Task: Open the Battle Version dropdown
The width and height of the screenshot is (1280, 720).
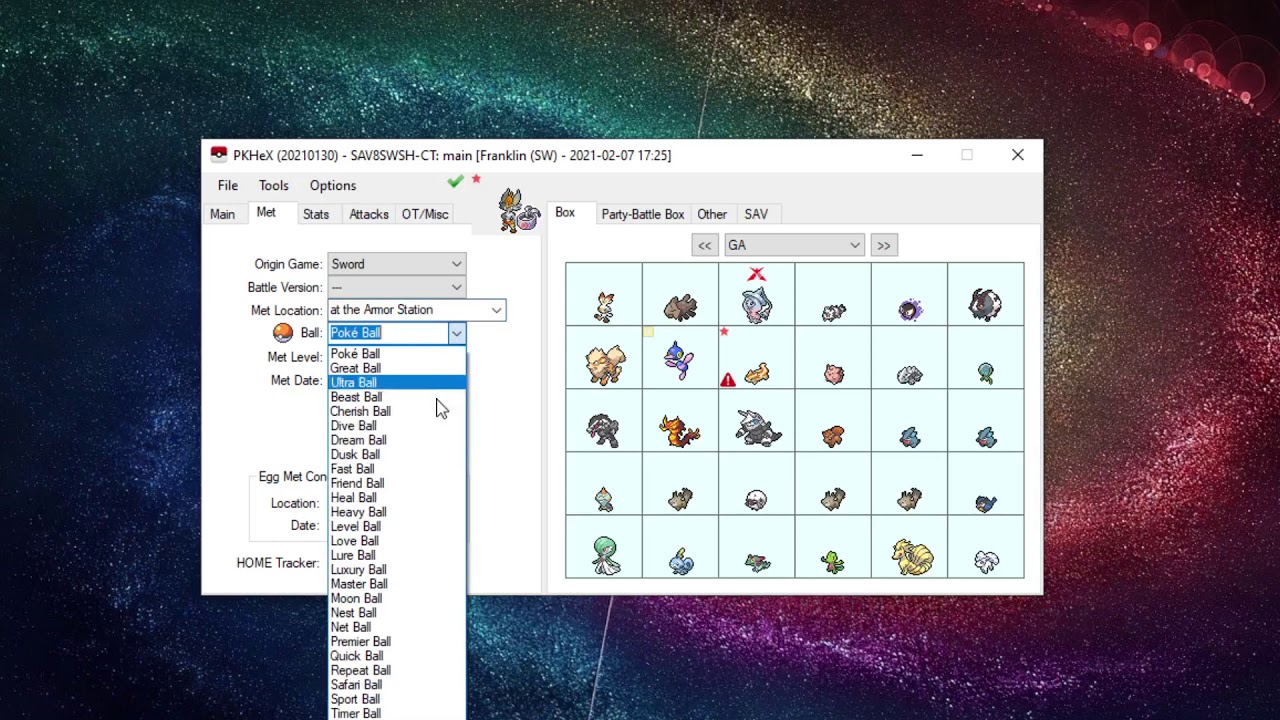Action: (x=396, y=287)
